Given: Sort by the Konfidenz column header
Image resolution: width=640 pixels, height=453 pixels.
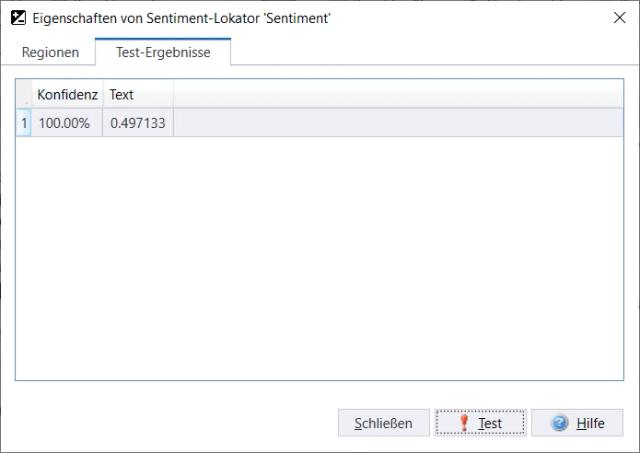Looking at the screenshot, I should (67, 95).
